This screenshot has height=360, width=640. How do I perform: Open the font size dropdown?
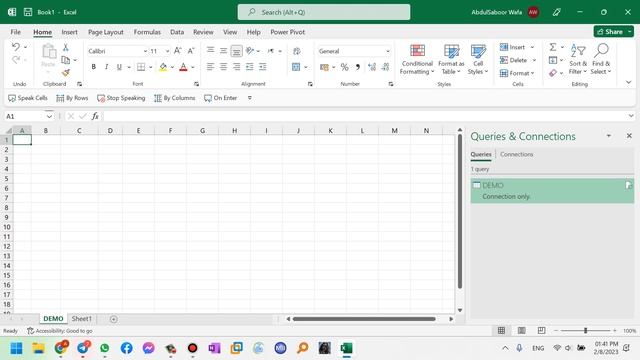[167, 51]
